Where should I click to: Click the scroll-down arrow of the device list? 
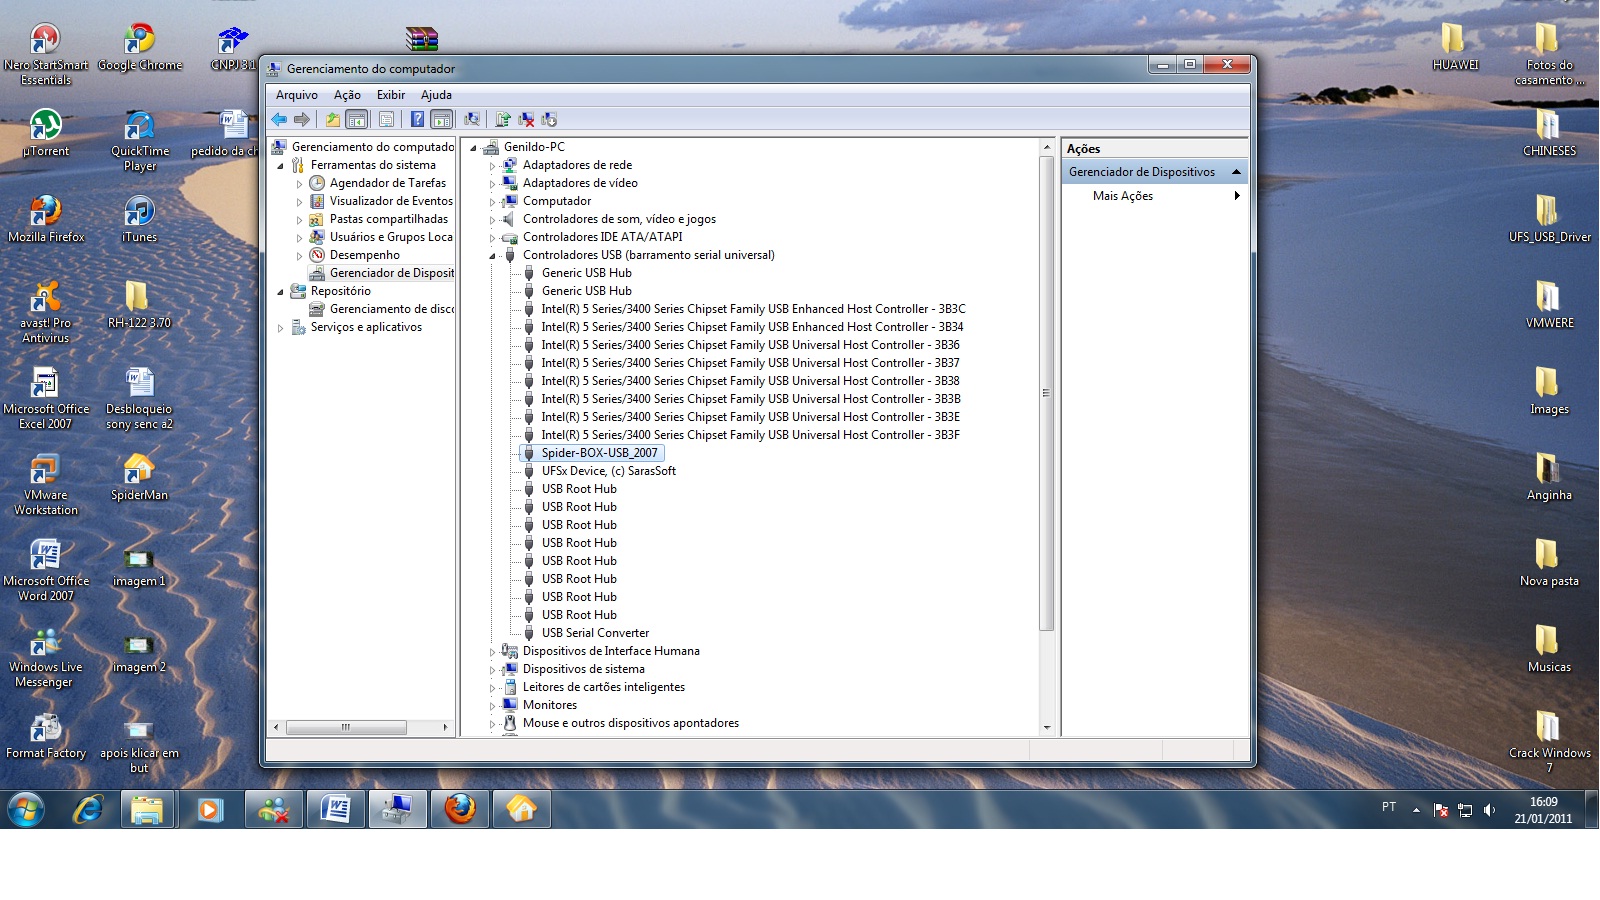click(1046, 728)
